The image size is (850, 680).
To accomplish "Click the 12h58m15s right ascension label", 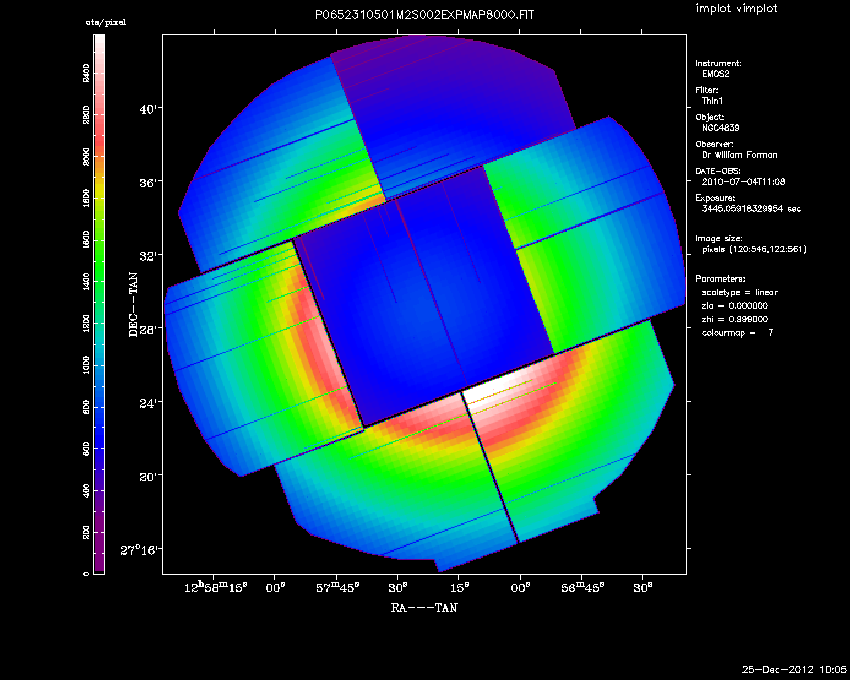I will 216,587.
